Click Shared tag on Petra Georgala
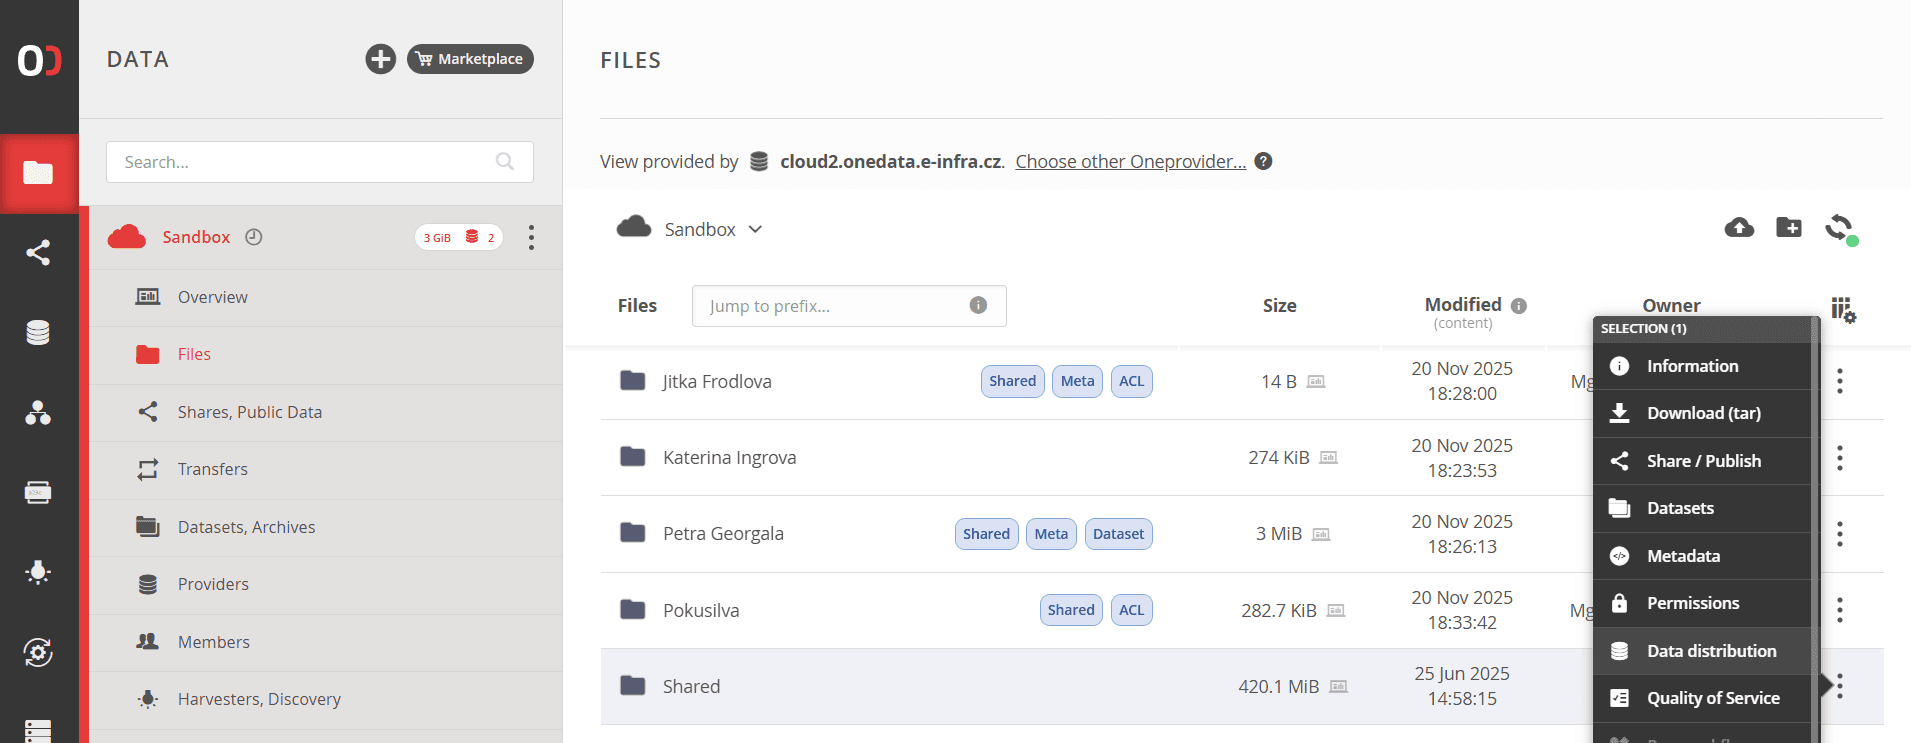 [987, 534]
